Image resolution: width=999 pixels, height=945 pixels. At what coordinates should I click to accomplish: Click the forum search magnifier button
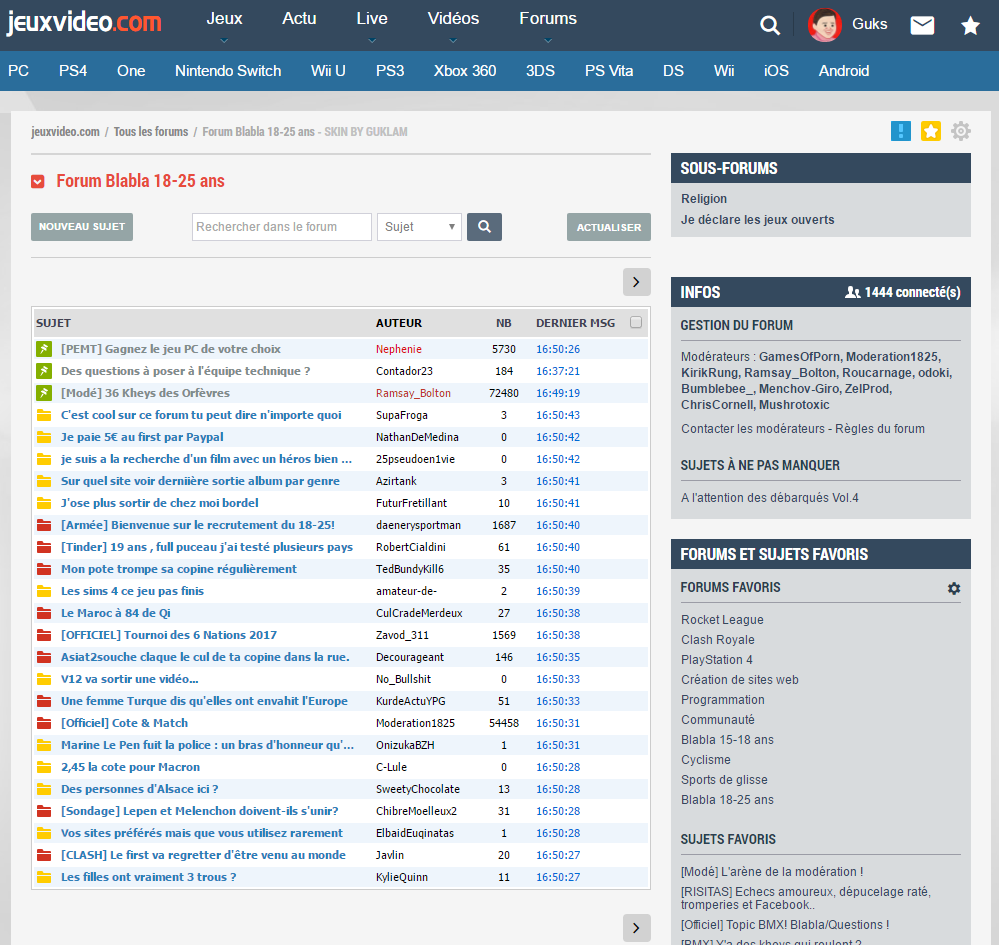(484, 227)
